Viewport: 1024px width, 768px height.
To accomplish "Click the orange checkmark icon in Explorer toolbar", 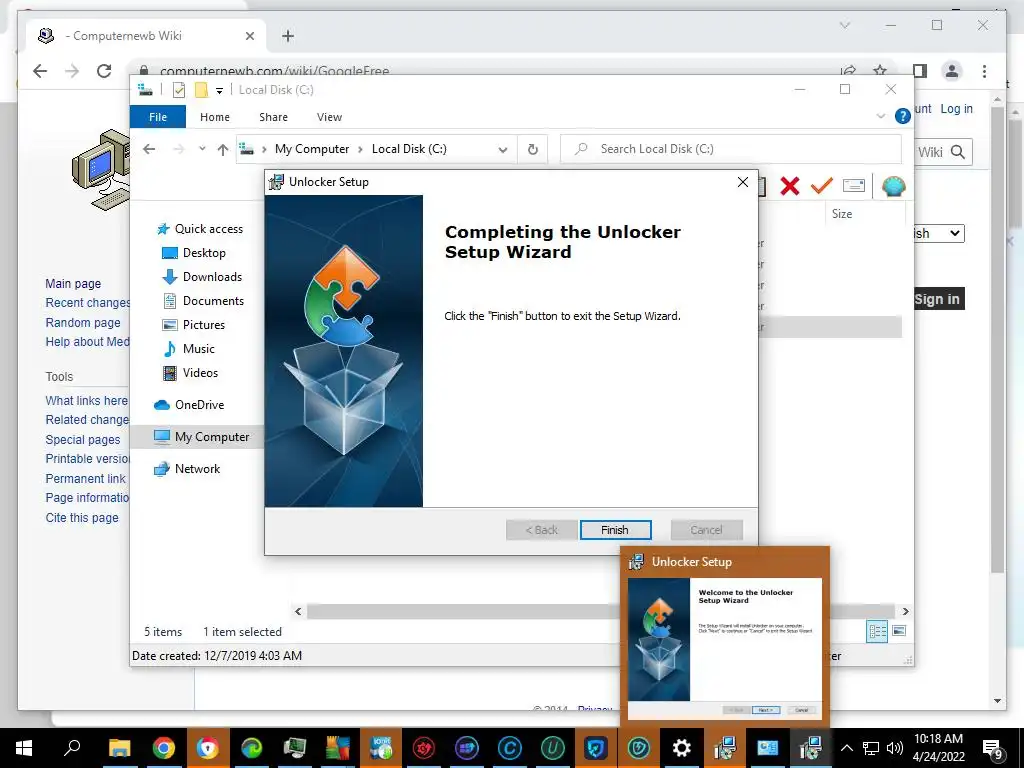I will pos(822,186).
